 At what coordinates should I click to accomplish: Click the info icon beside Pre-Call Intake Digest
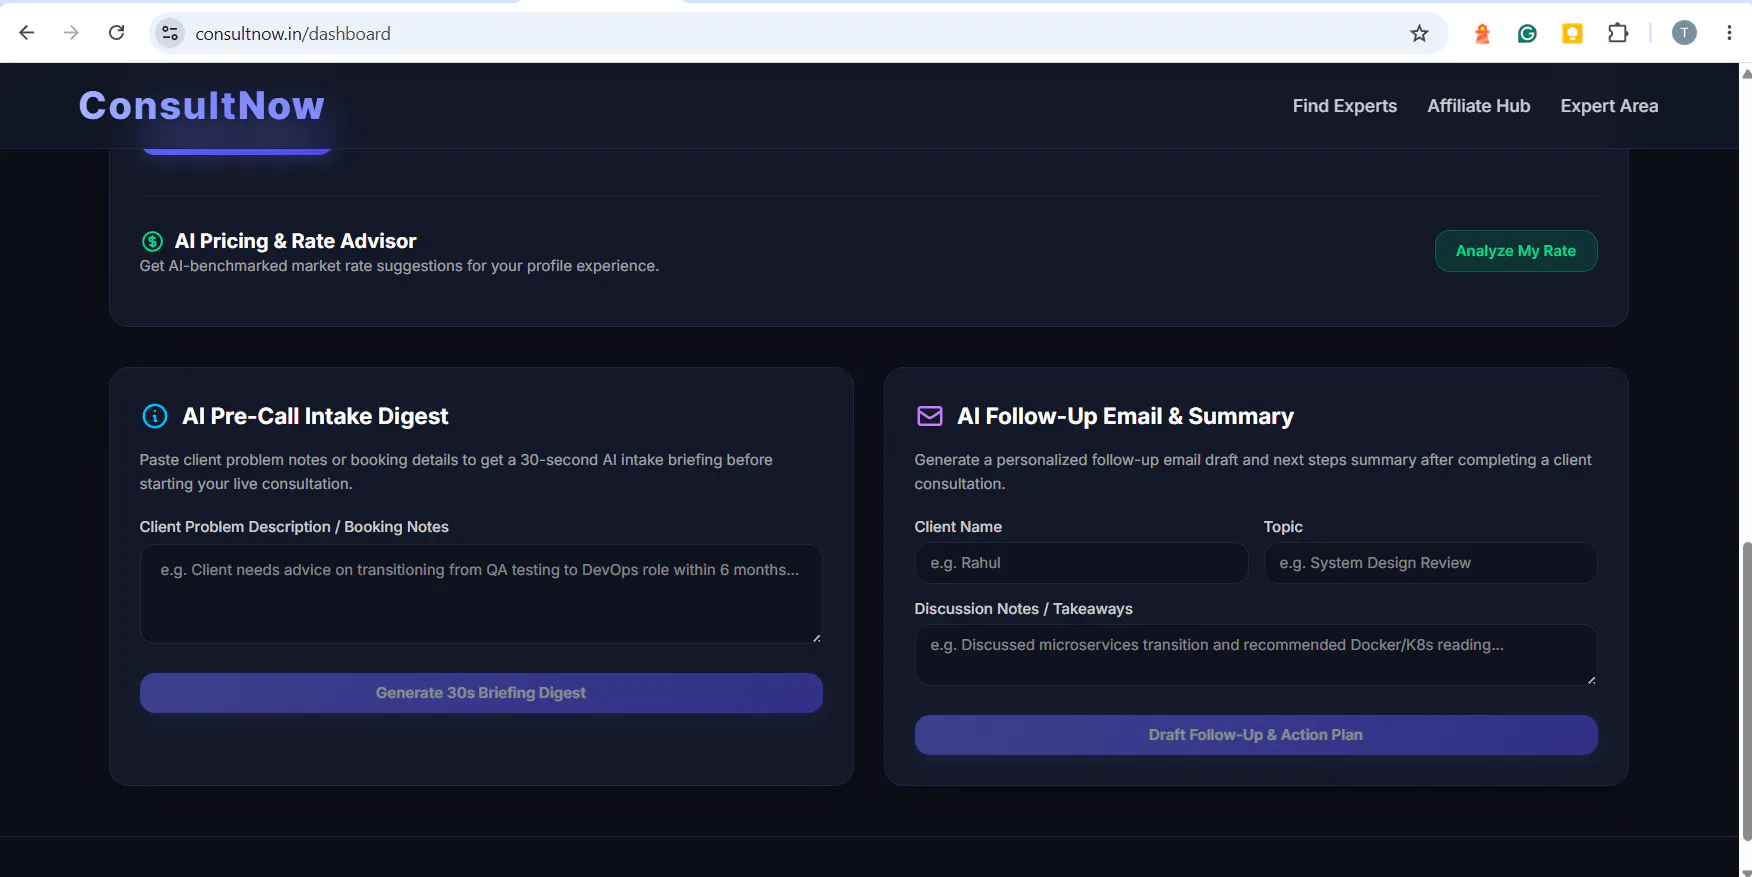tap(155, 416)
